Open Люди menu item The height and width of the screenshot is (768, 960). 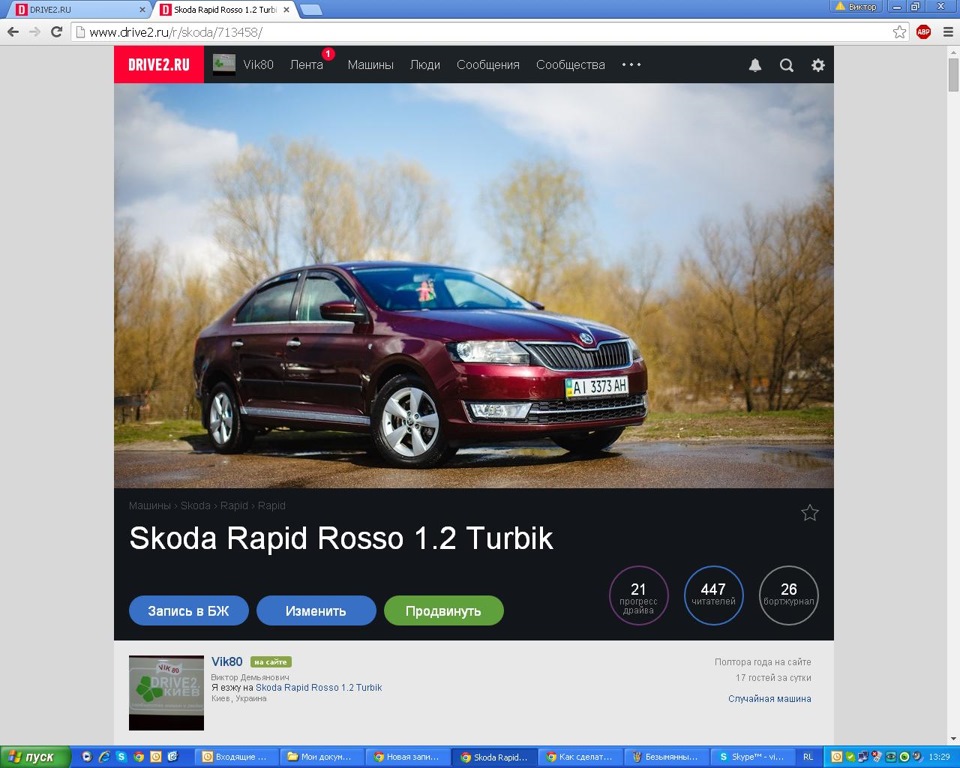click(425, 65)
